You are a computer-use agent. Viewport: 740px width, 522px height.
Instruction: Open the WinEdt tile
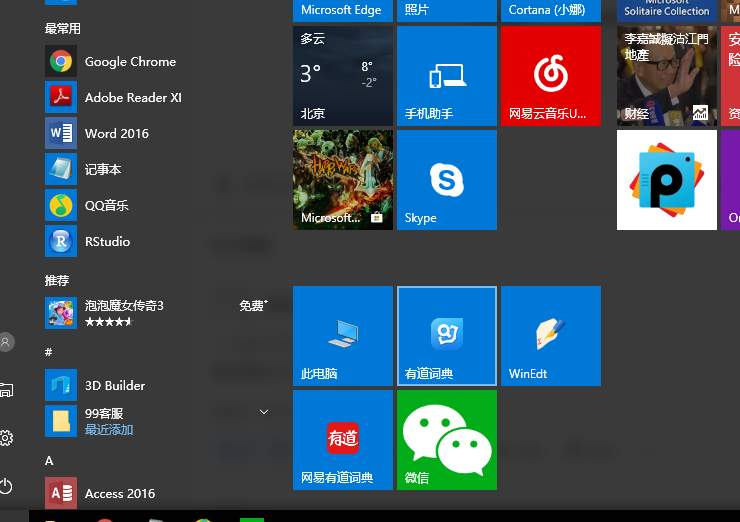551,336
